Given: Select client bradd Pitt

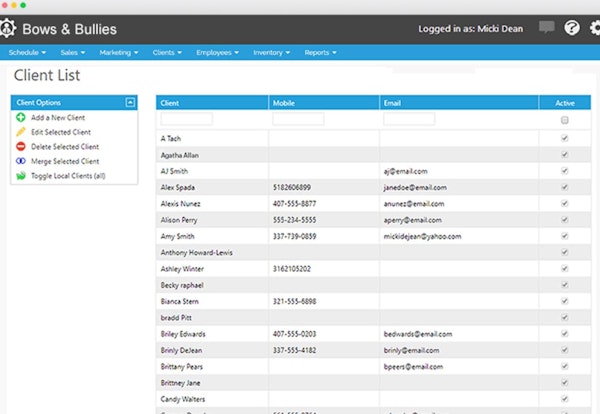Looking at the screenshot, I should click(x=176, y=318).
